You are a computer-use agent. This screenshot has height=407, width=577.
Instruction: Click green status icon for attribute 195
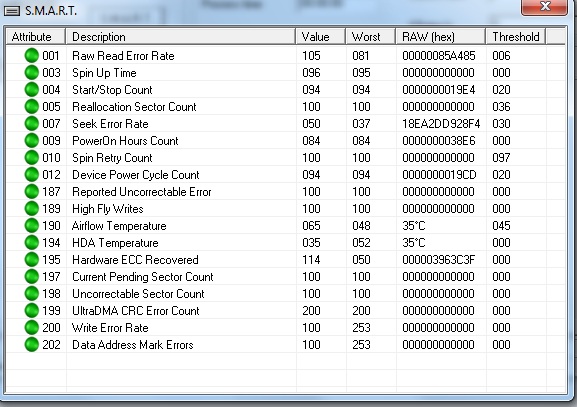pos(32,259)
